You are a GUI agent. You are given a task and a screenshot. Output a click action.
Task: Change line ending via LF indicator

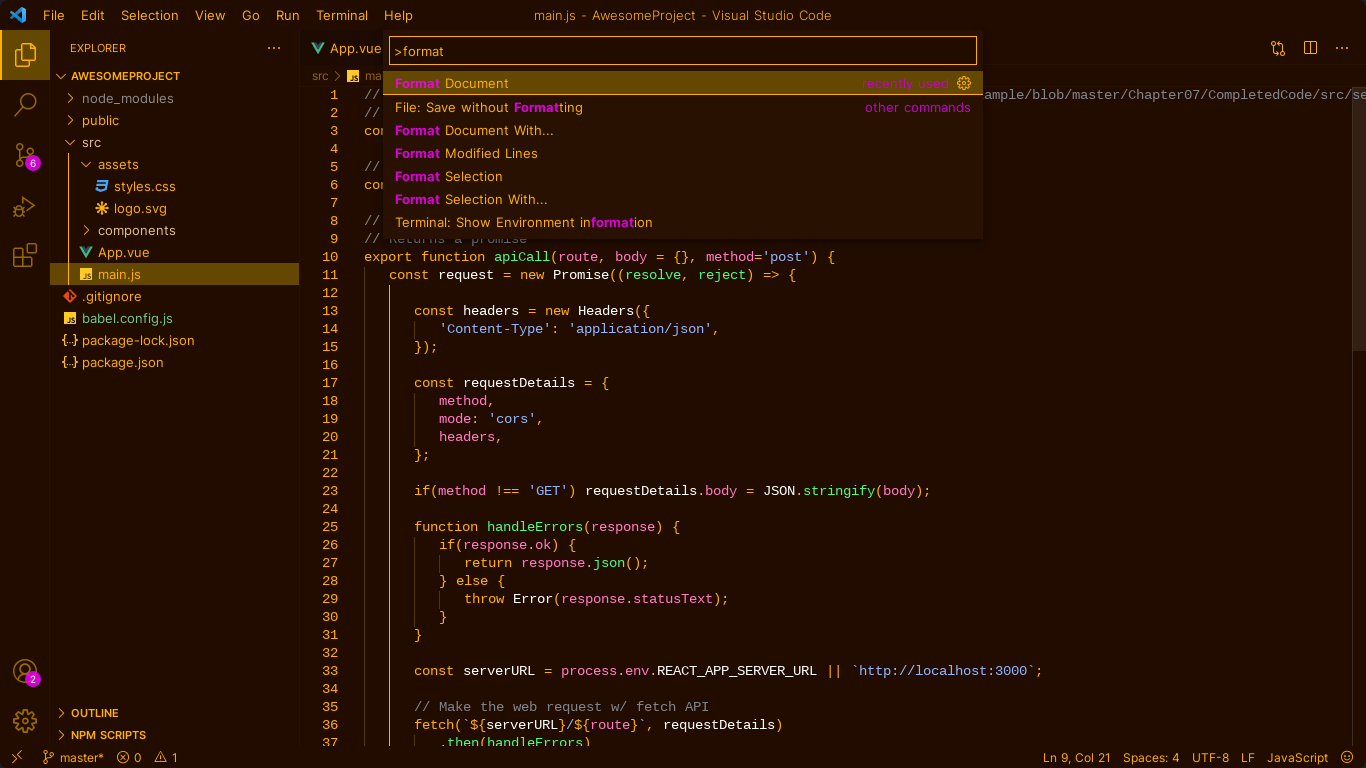pyautogui.click(x=1248, y=757)
